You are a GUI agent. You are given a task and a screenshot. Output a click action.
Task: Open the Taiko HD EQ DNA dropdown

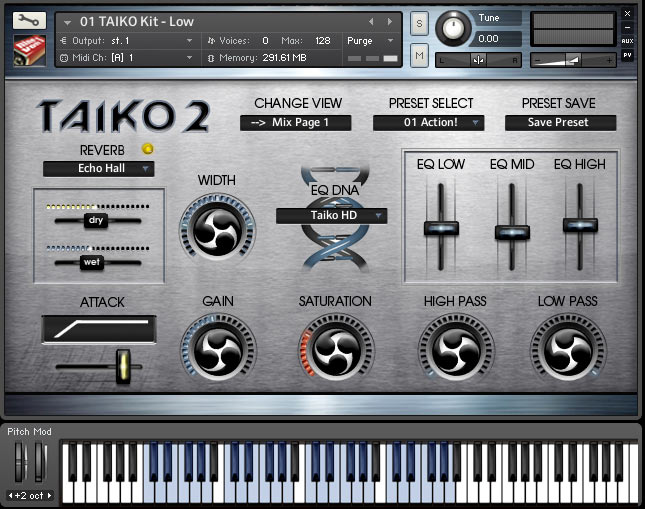point(332,216)
